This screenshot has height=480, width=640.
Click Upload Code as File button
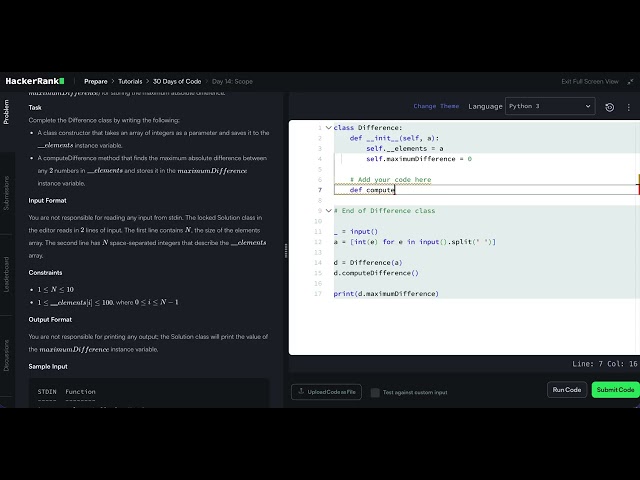pos(327,392)
